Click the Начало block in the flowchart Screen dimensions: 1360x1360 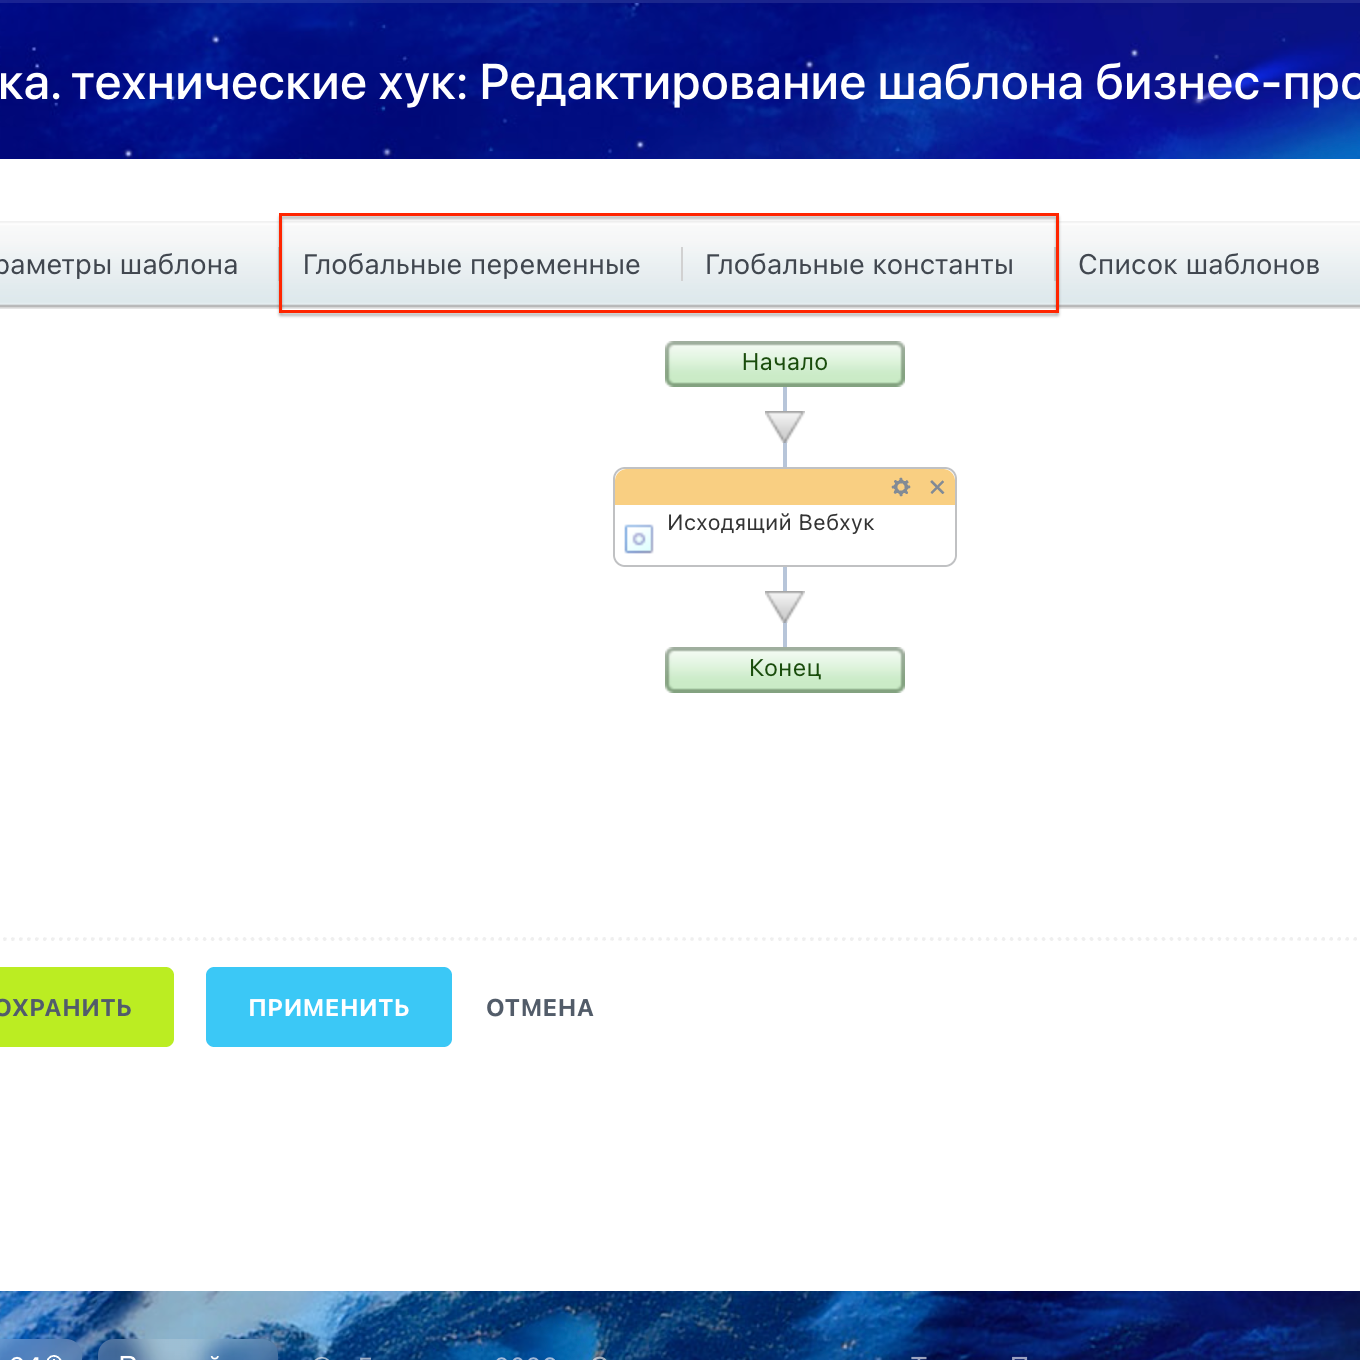[785, 363]
